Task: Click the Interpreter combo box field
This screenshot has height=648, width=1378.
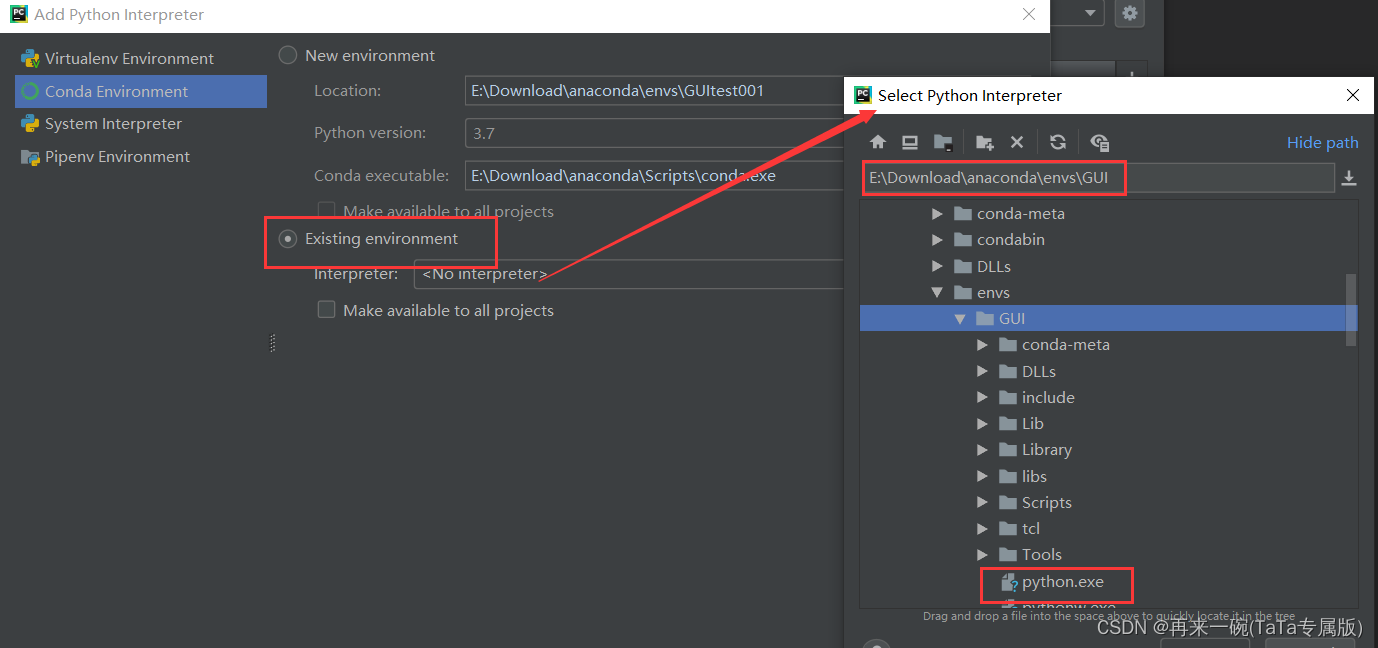Action: [630, 274]
